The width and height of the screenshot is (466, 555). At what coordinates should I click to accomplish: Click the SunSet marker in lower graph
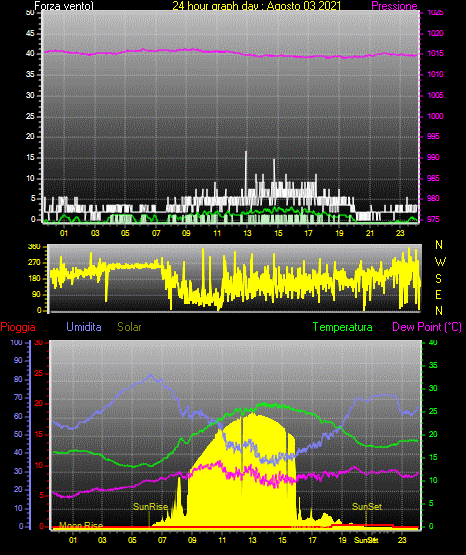[367, 507]
